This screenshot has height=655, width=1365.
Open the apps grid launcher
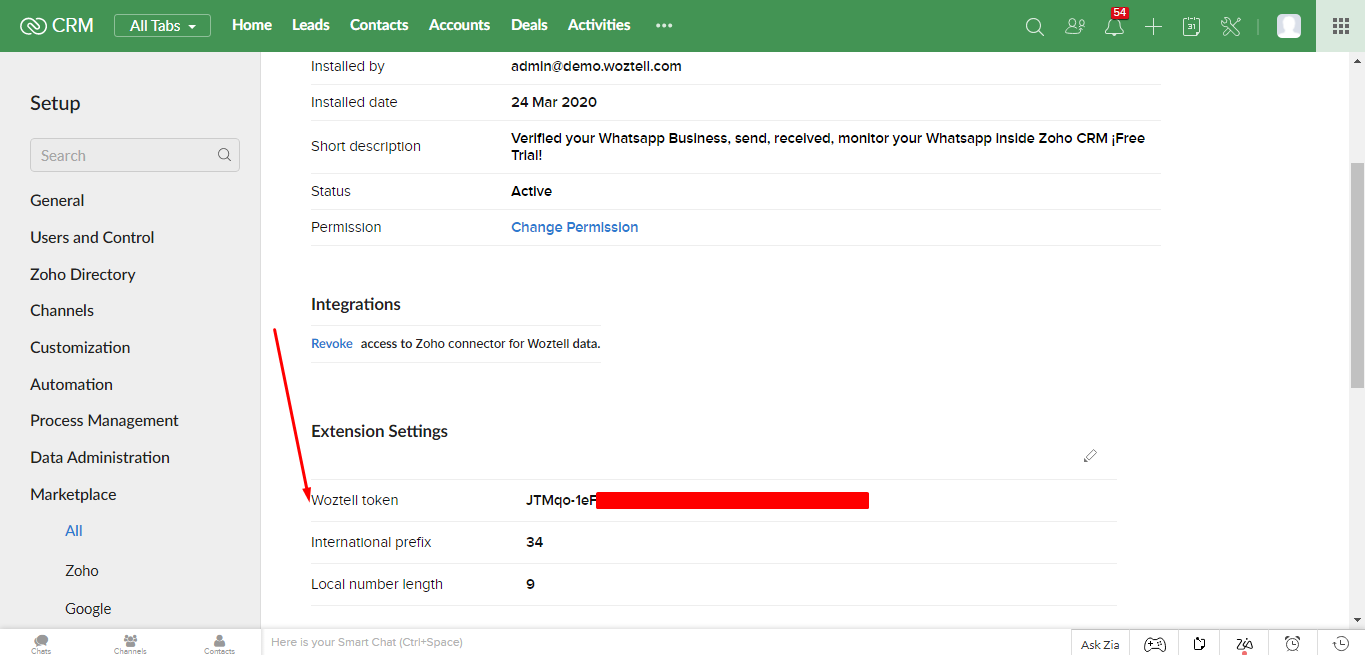(x=1341, y=26)
